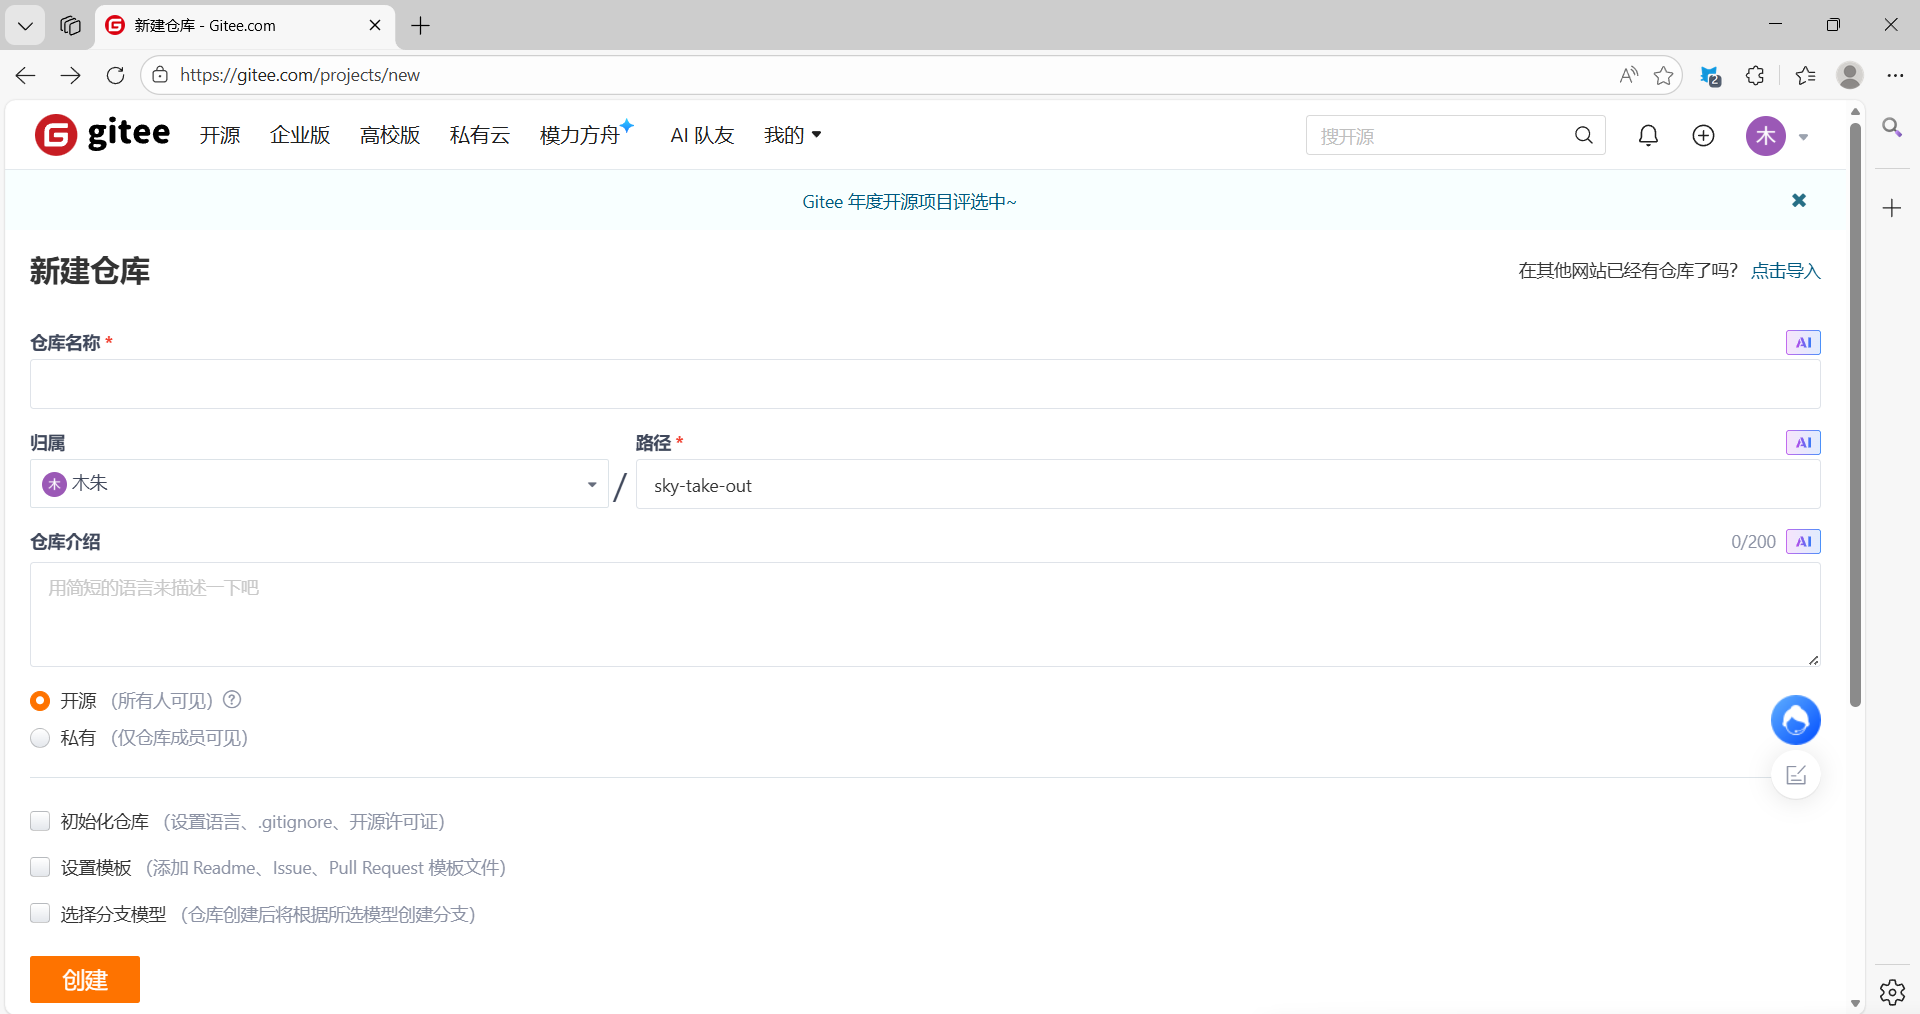
Task: Dismiss the Gitee annual project banner
Action: pyautogui.click(x=1798, y=201)
